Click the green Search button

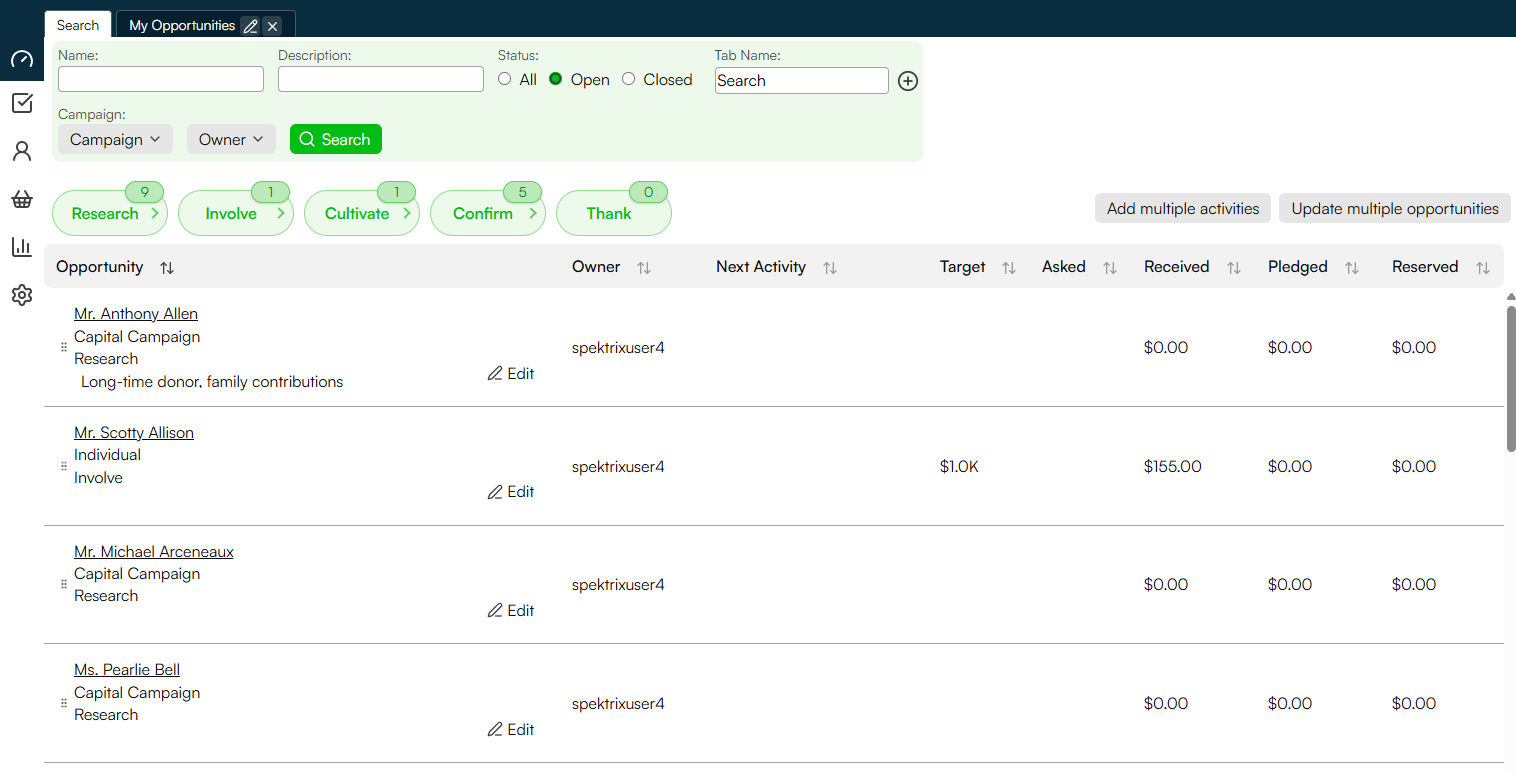(x=336, y=139)
